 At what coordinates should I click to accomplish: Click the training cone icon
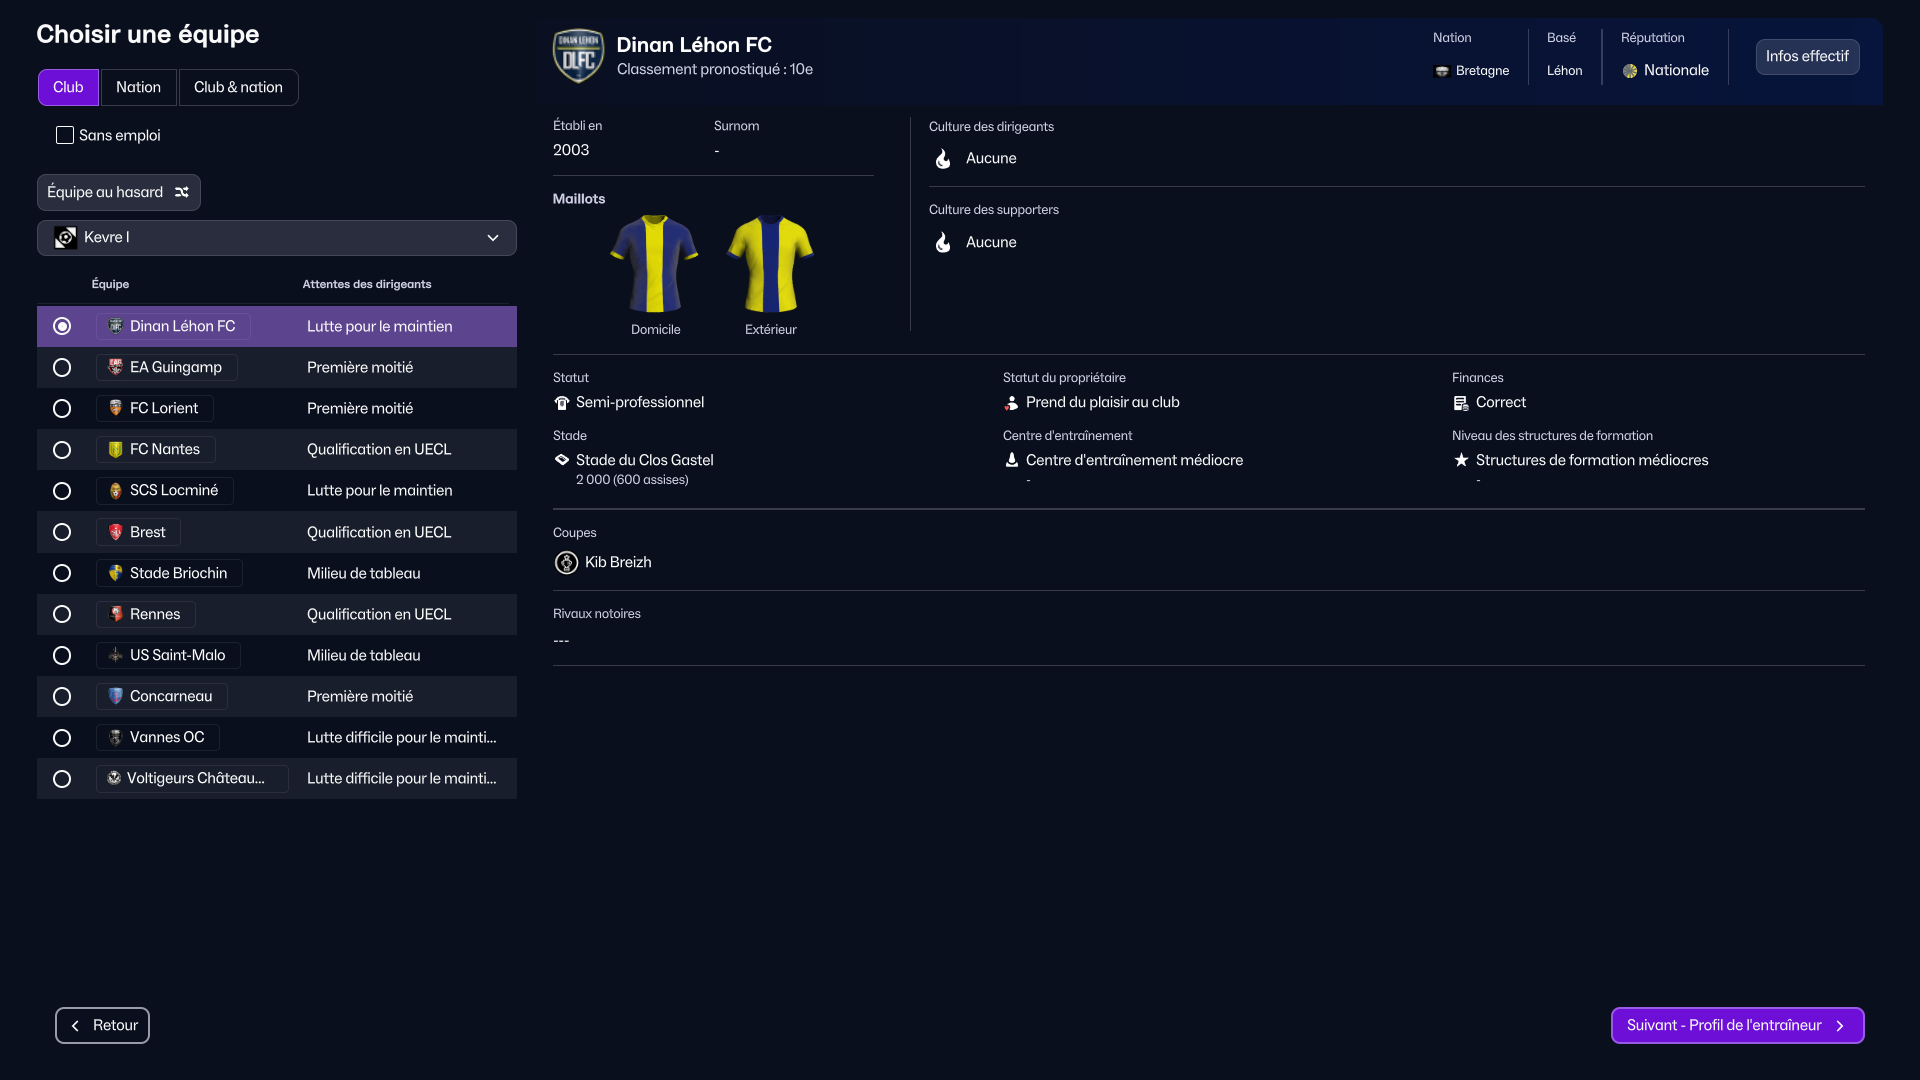[1011, 460]
